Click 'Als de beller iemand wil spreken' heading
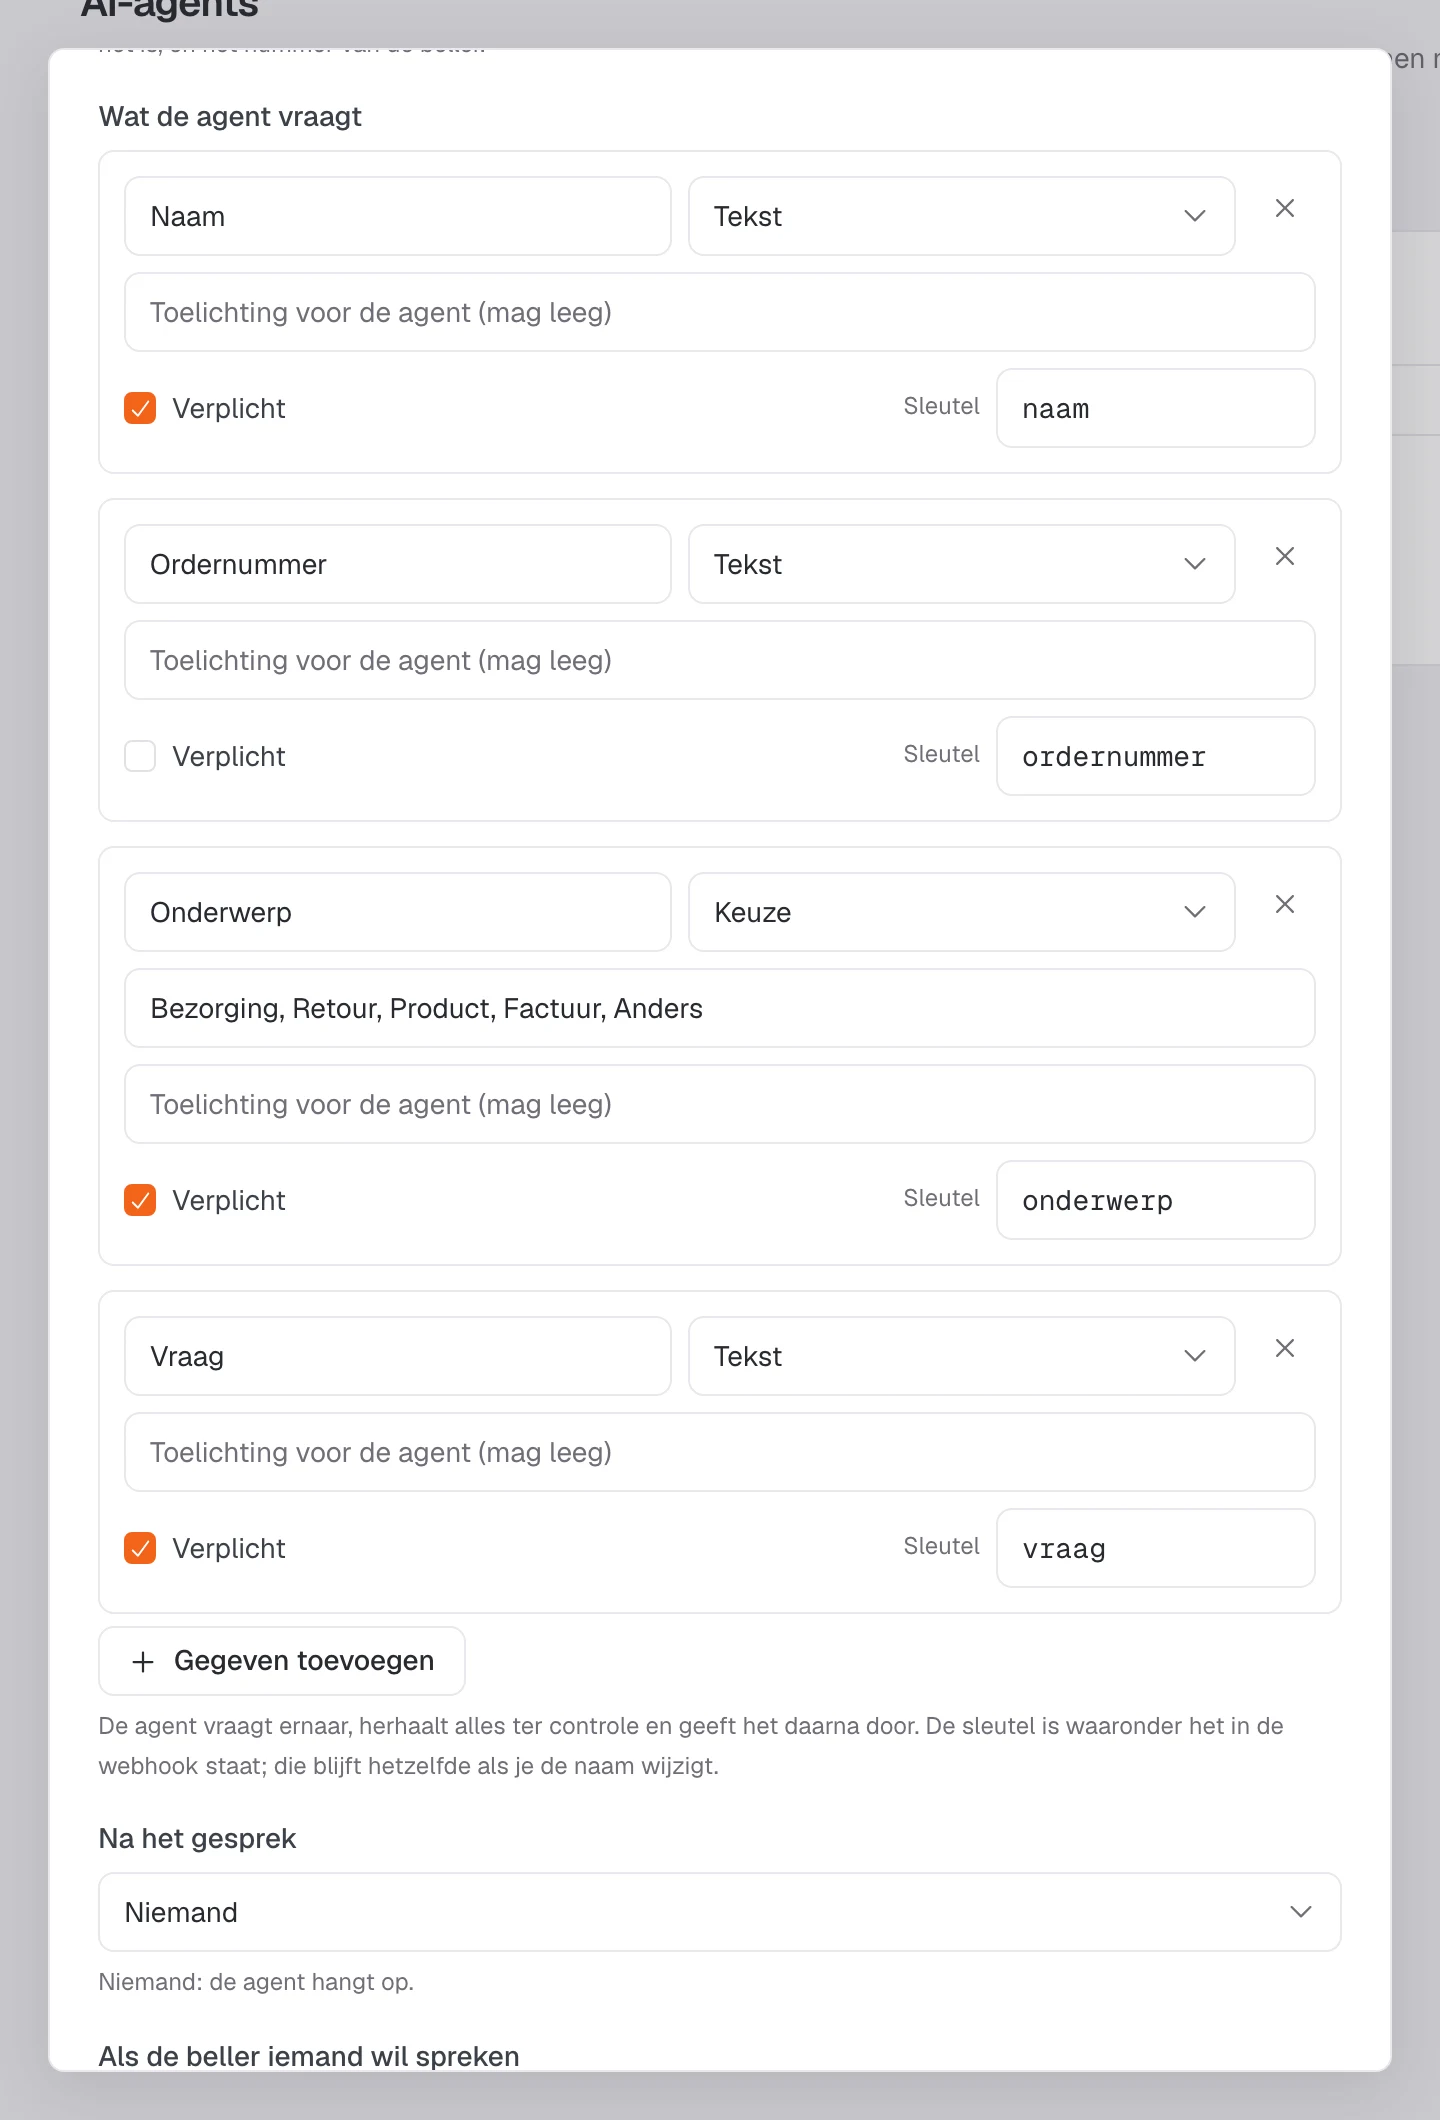1440x2120 pixels. [309, 2056]
